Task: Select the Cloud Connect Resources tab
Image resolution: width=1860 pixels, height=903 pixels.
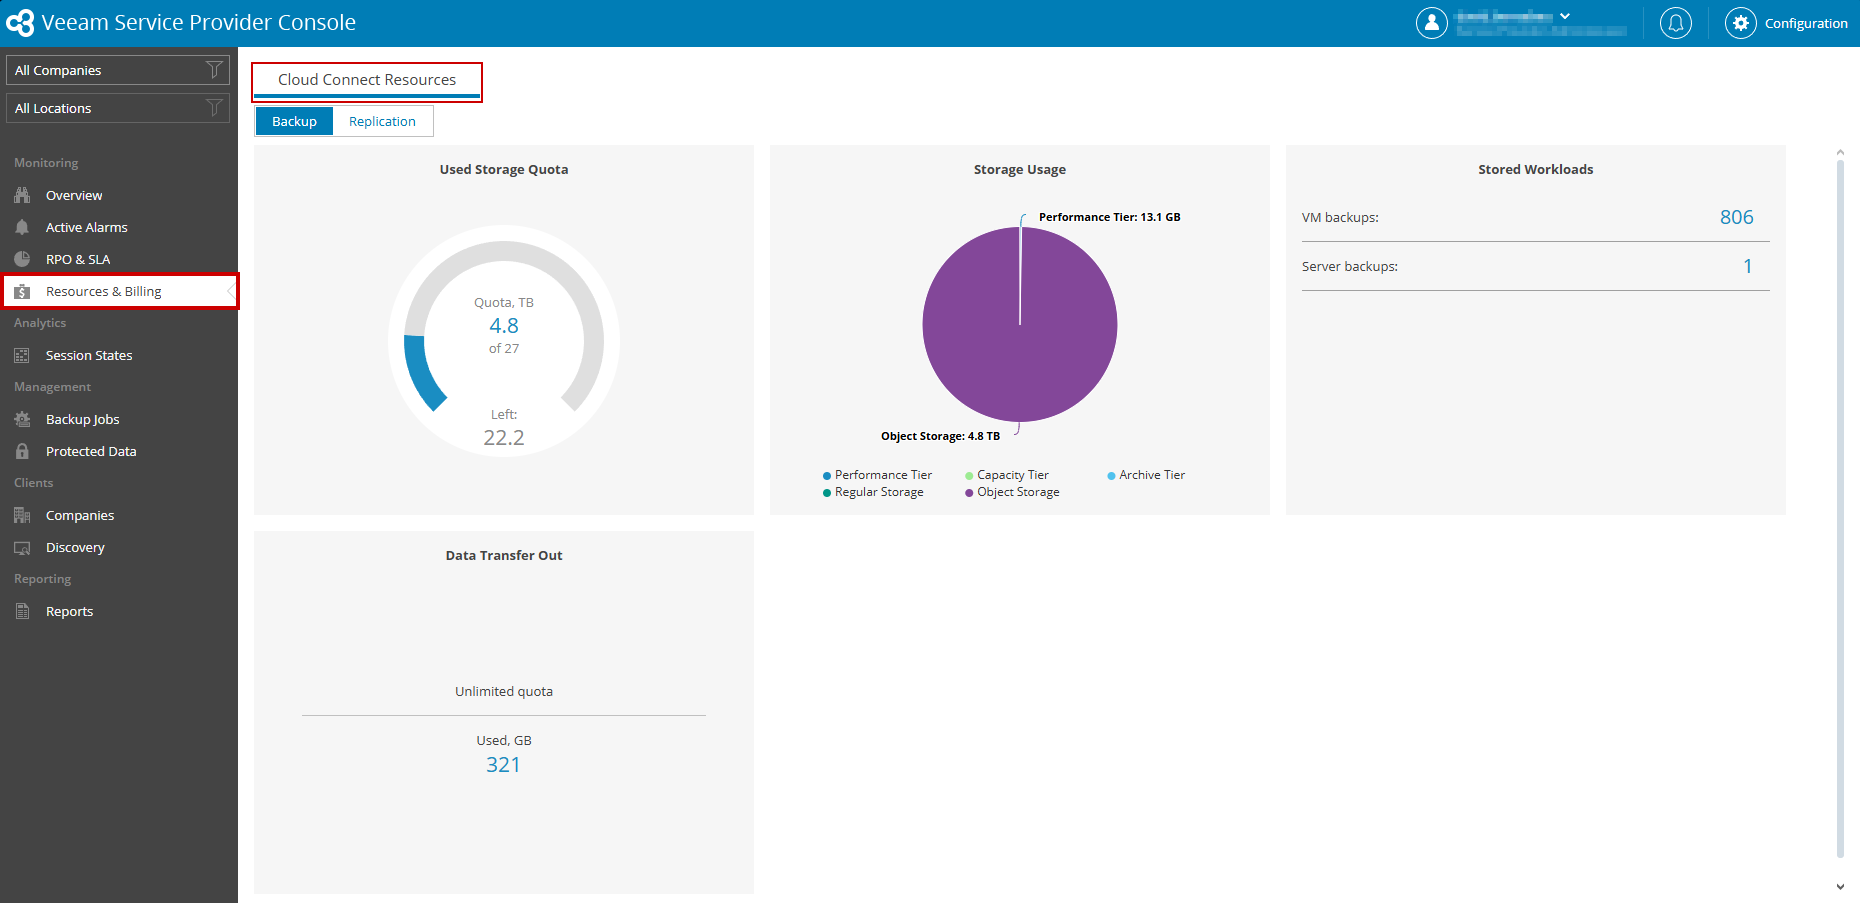Action: [367, 80]
